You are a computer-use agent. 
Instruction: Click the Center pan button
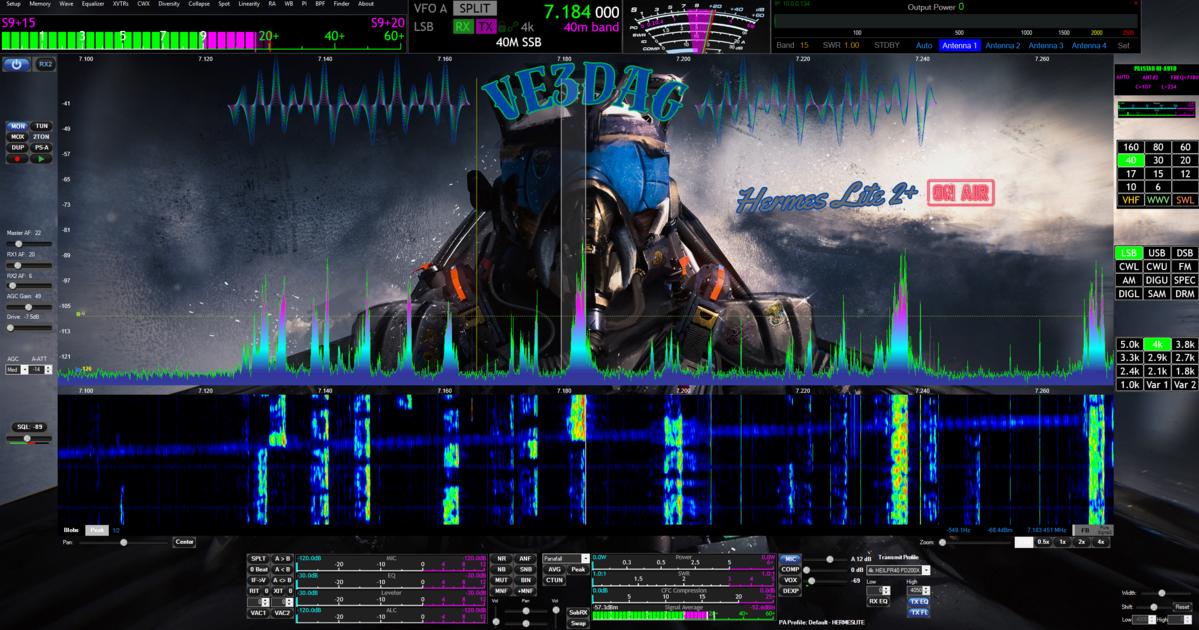pyautogui.click(x=184, y=542)
